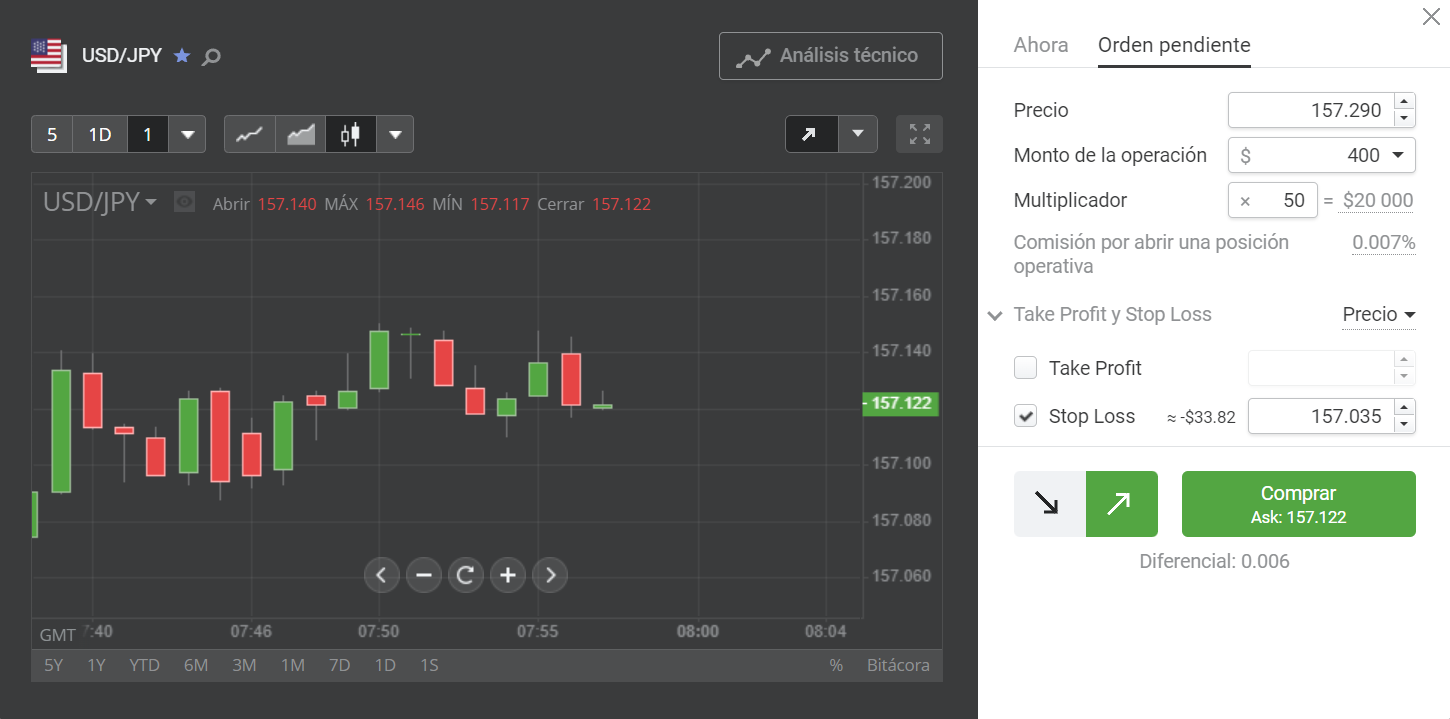This screenshot has width=1450, height=719.
Task: Click the Comprar button
Action: pos(1298,504)
